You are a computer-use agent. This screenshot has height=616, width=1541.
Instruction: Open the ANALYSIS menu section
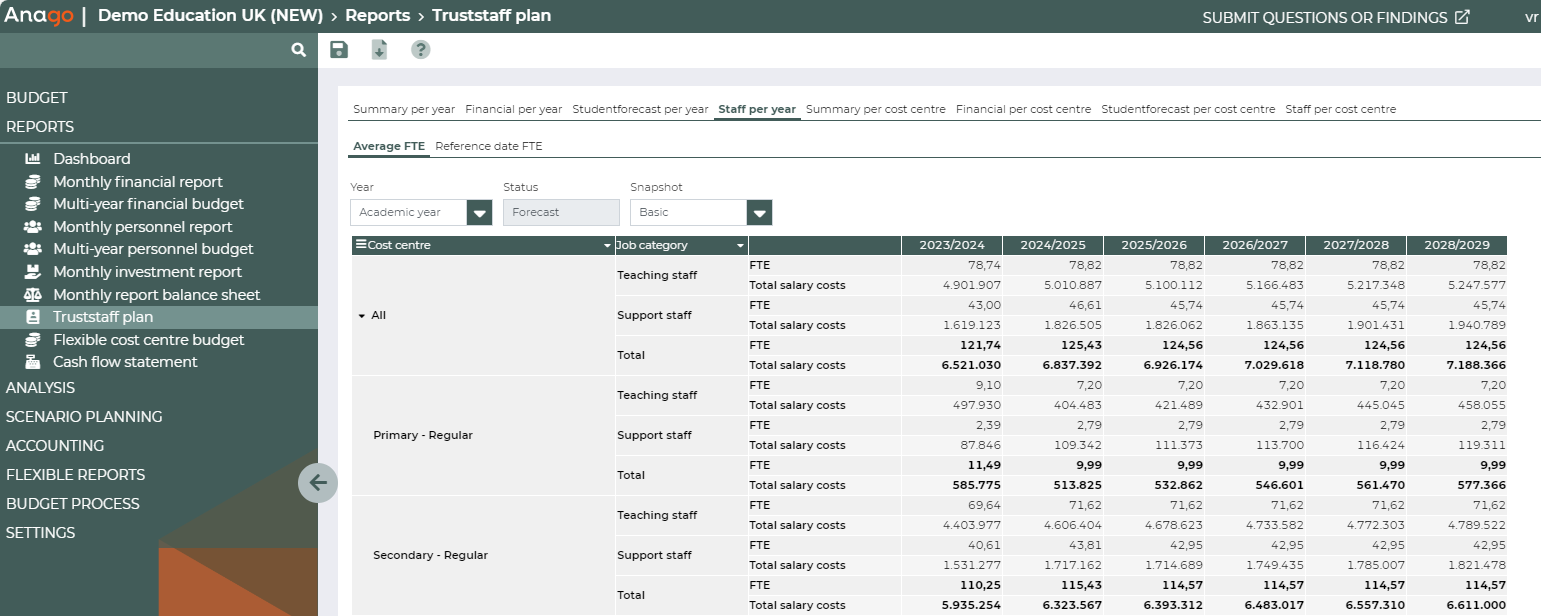(40, 388)
